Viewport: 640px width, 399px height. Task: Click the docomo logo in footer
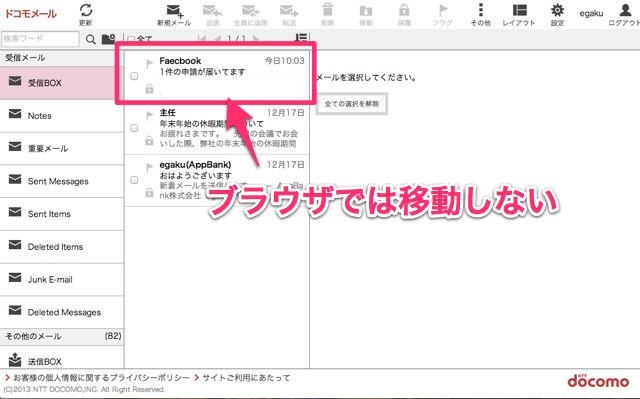[x=598, y=381]
